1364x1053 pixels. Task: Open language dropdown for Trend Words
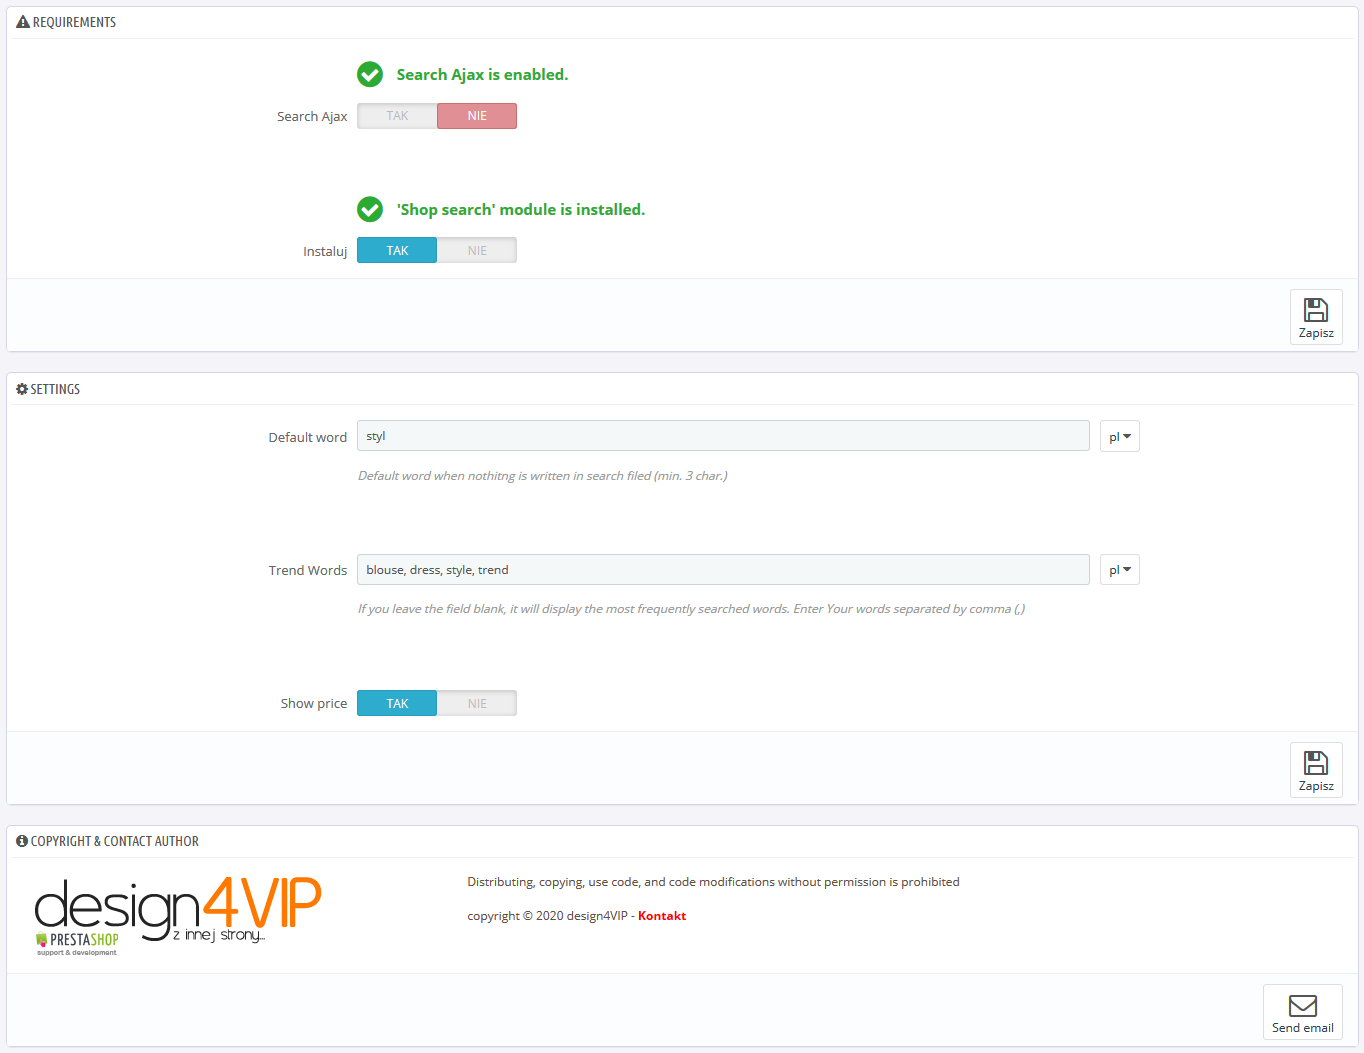1120,570
